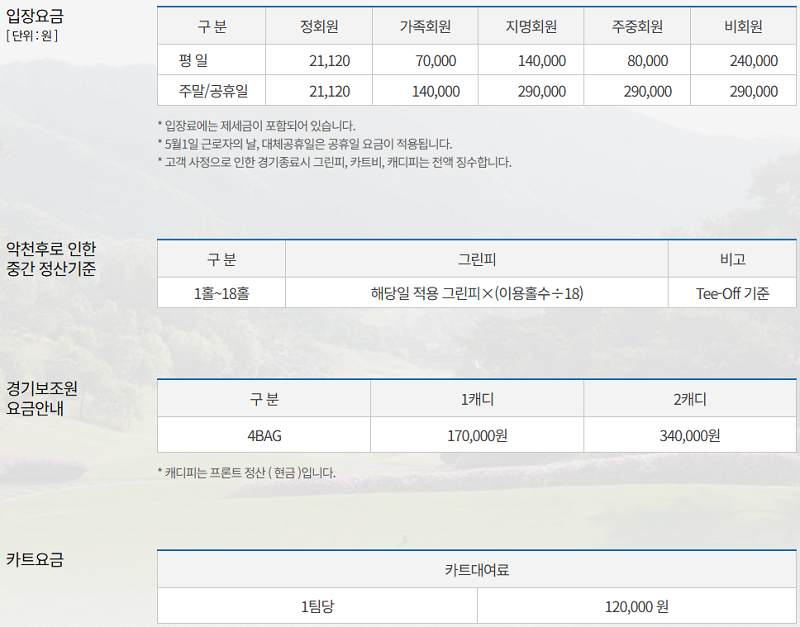The height and width of the screenshot is (627, 800).
Task: Select the 170,000원 1캐디 fee
Action: pos(477,435)
